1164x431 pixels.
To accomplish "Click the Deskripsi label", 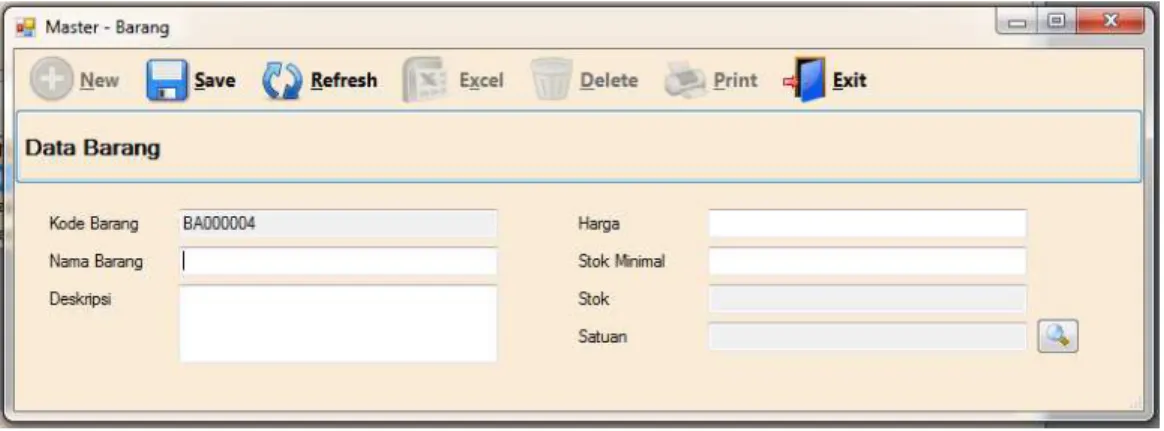I will pyautogui.click(x=80, y=300).
